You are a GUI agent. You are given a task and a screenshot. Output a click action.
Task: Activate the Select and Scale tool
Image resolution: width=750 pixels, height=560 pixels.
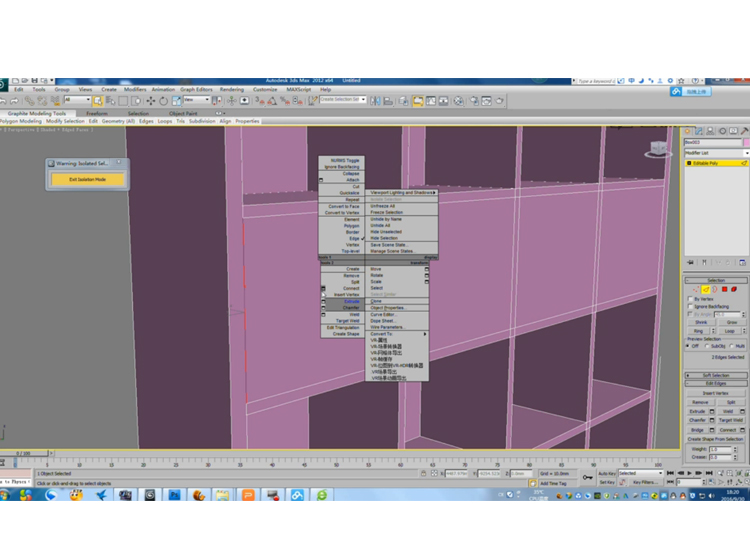[176, 100]
